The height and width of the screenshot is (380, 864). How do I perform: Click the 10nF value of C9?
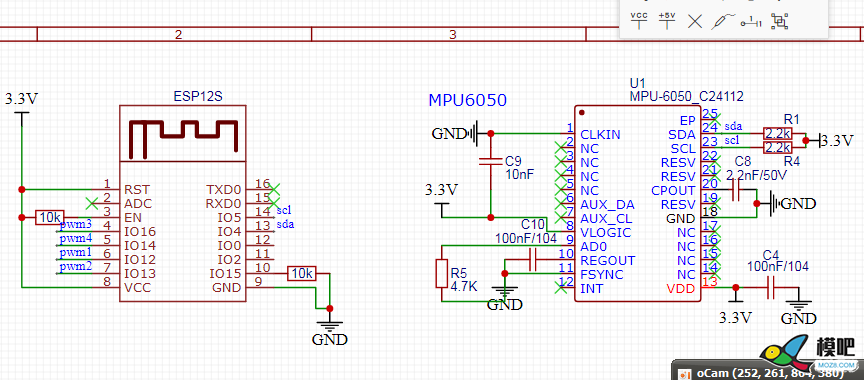tap(519, 174)
